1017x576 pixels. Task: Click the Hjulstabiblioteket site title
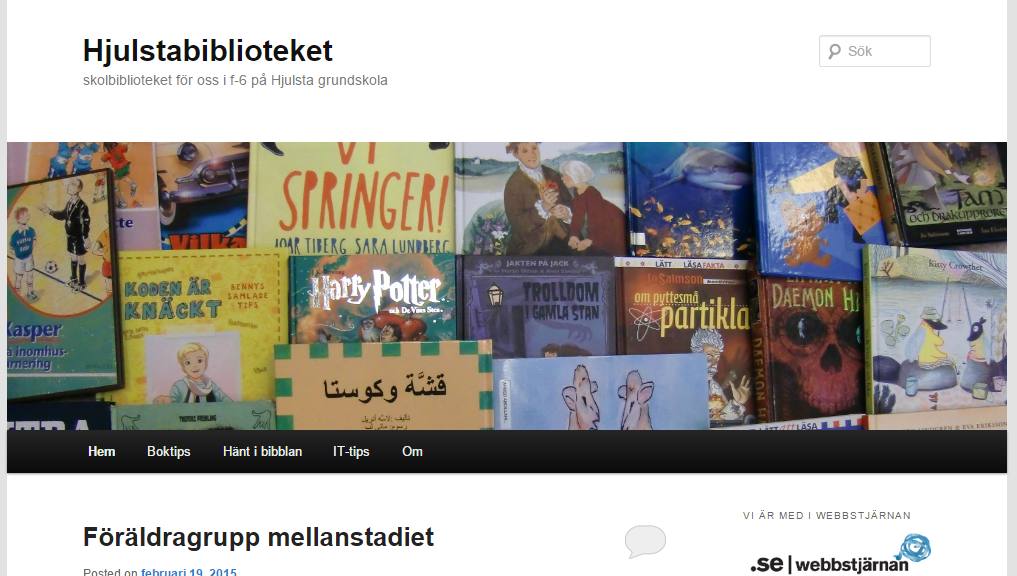click(208, 51)
